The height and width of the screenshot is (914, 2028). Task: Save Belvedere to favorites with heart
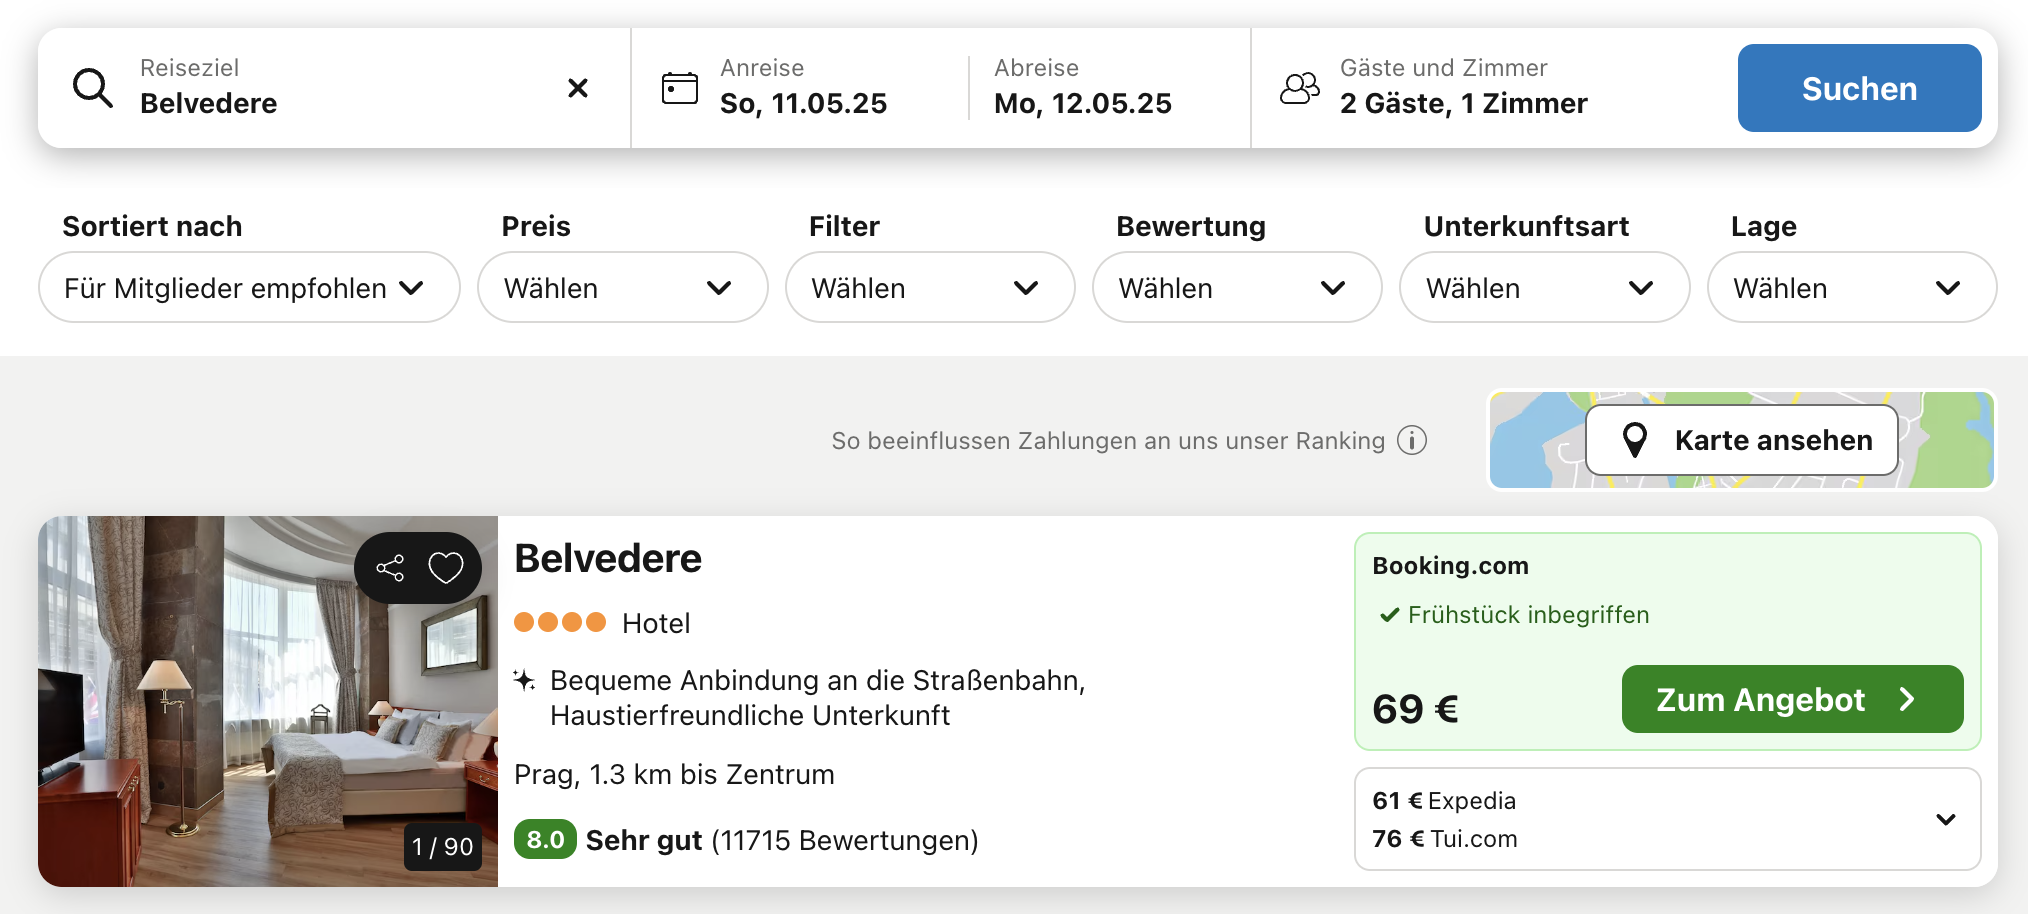point(446,568)
